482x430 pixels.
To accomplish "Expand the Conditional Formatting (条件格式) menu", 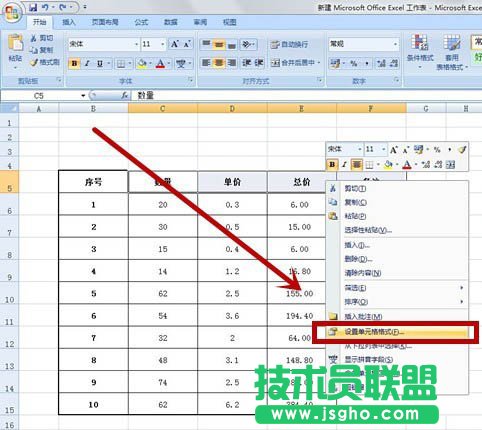I will pos(420,52).
